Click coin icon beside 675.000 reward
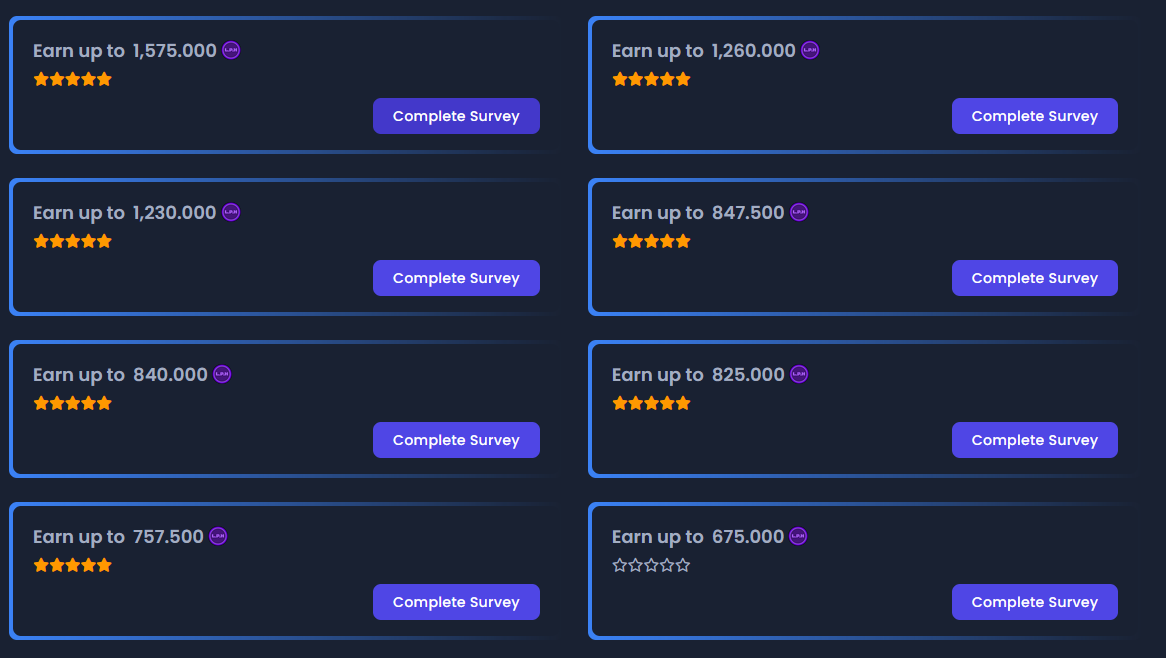The height and width of the screenshot is (658, 1166). point(798,536)
